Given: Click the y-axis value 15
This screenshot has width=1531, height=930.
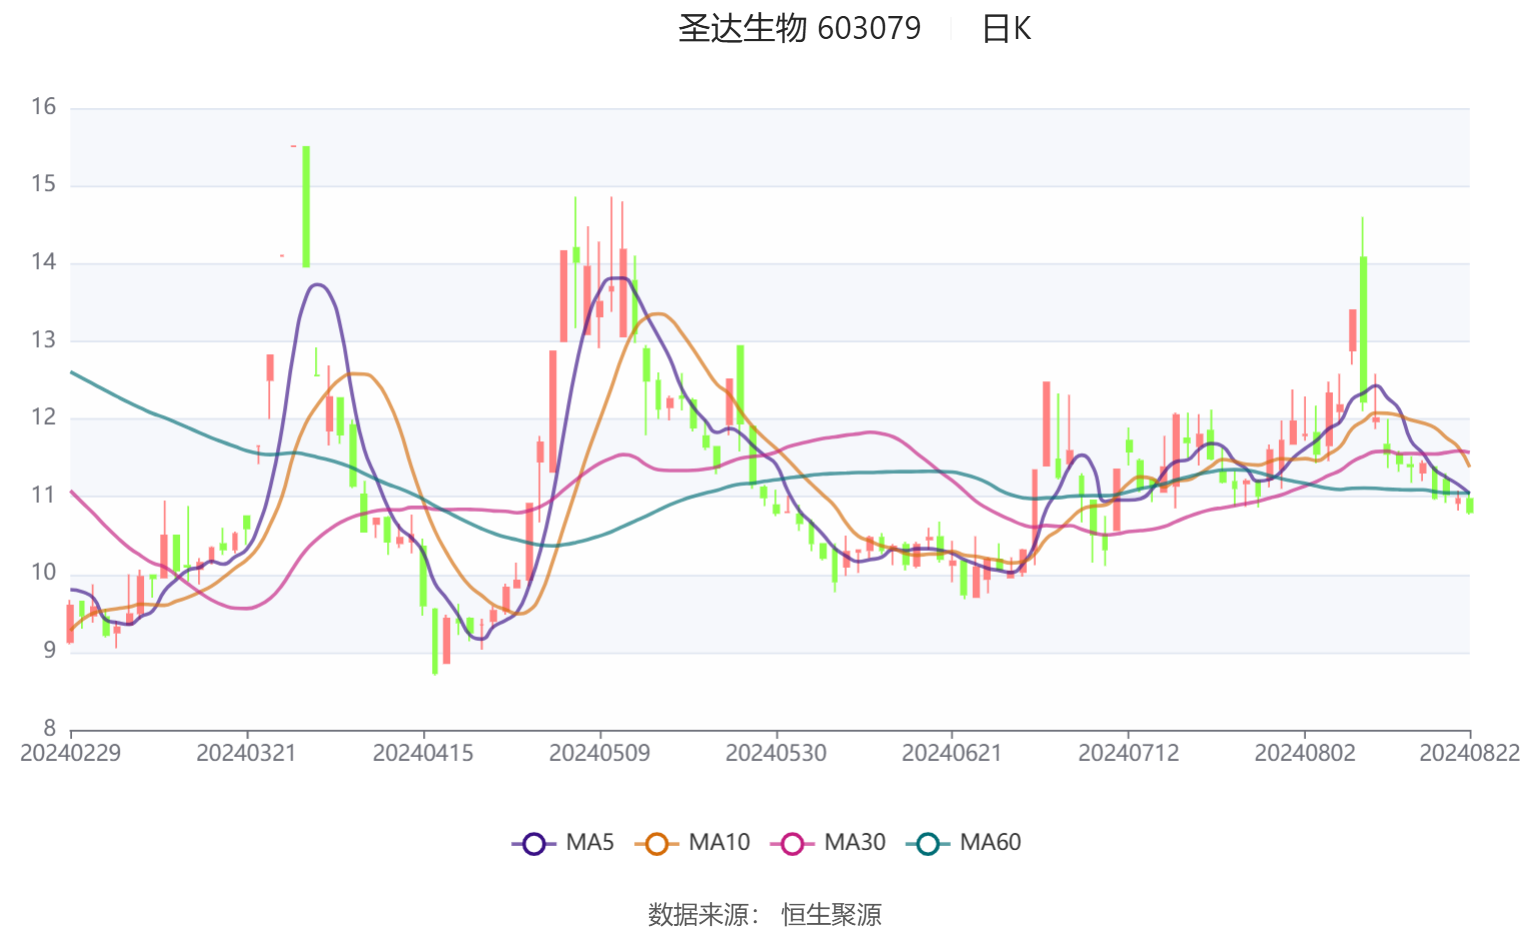Looking at the screenshot, I should coord(43,184).
